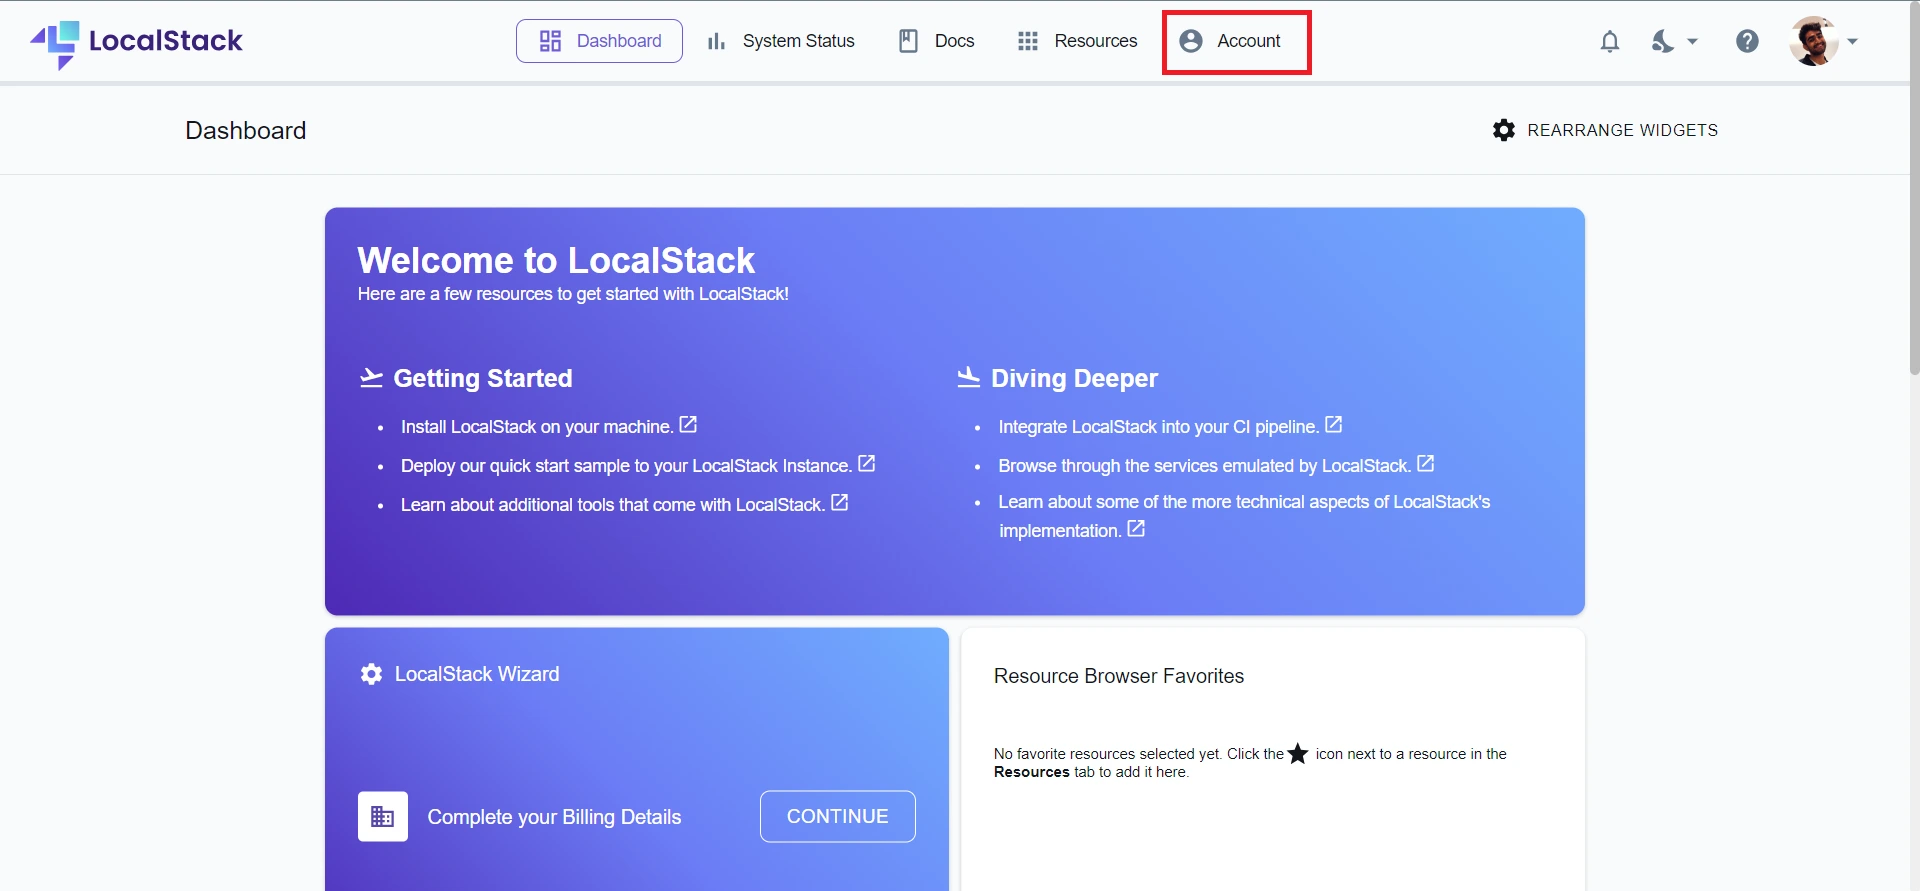Open the notifications bell
This screenshot has height=891, width=1920.
coord(1609,41)
